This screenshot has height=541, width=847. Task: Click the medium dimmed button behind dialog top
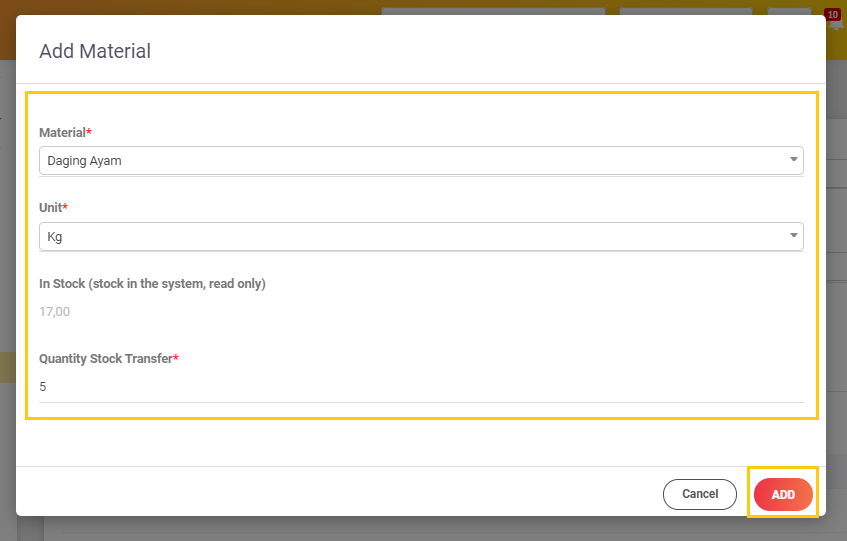pos(685,11)
